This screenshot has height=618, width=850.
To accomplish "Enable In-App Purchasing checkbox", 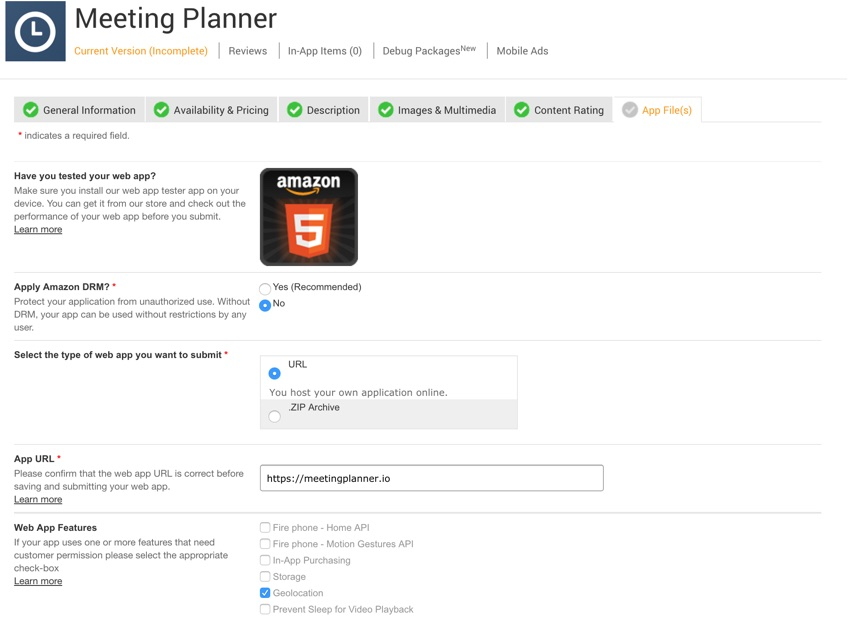I will click(x=265, y=560).
